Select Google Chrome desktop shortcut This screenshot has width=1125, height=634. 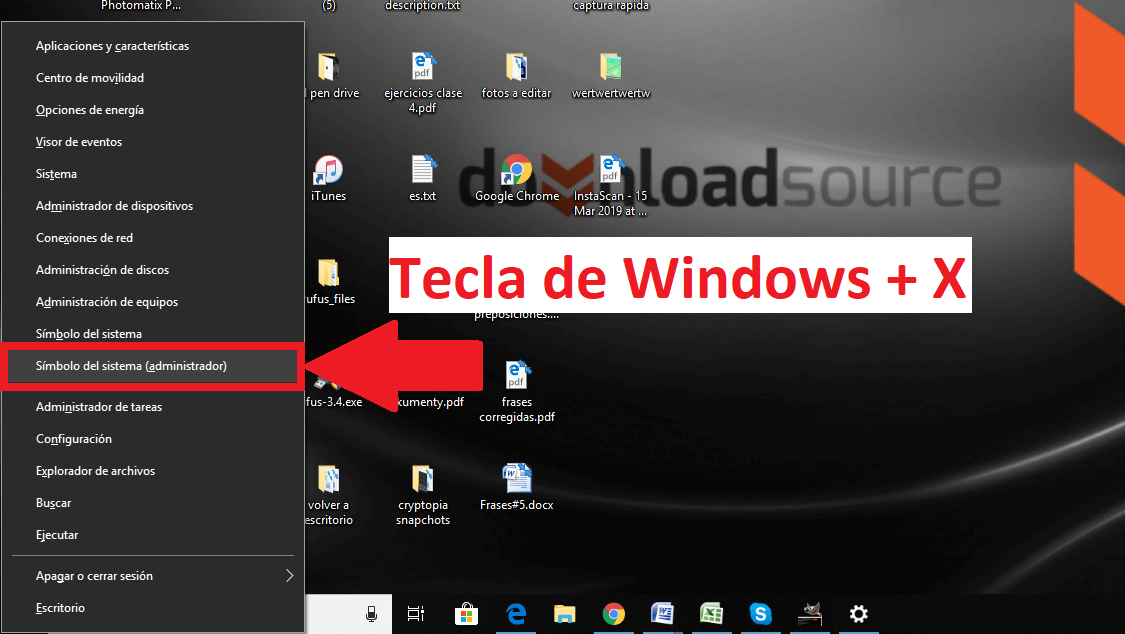tap(517, 171)
